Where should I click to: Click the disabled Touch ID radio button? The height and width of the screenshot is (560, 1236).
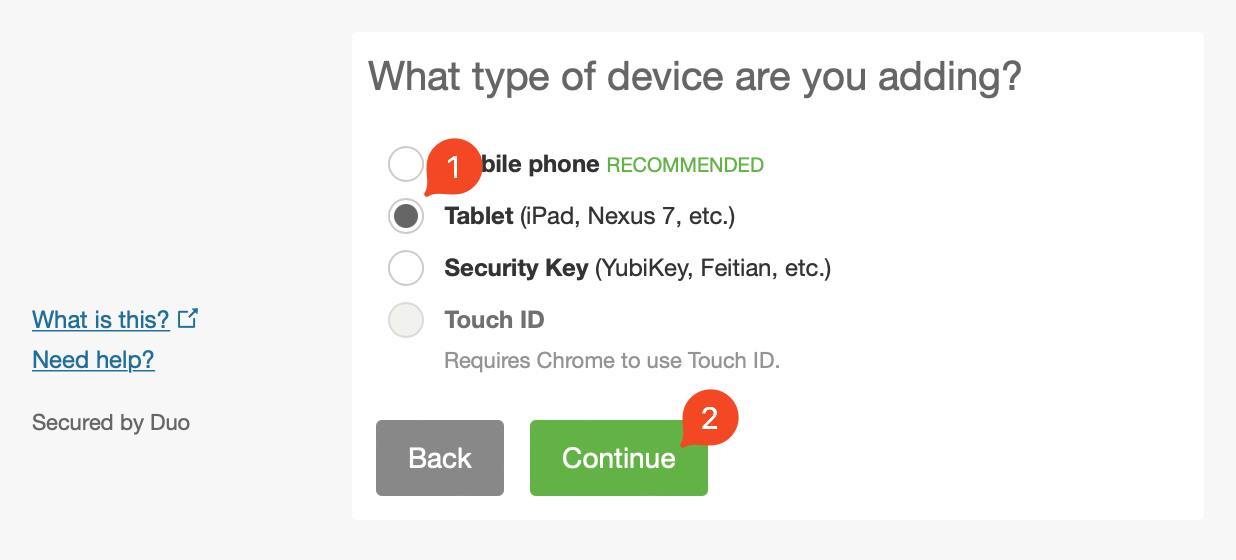click(406, 320)
